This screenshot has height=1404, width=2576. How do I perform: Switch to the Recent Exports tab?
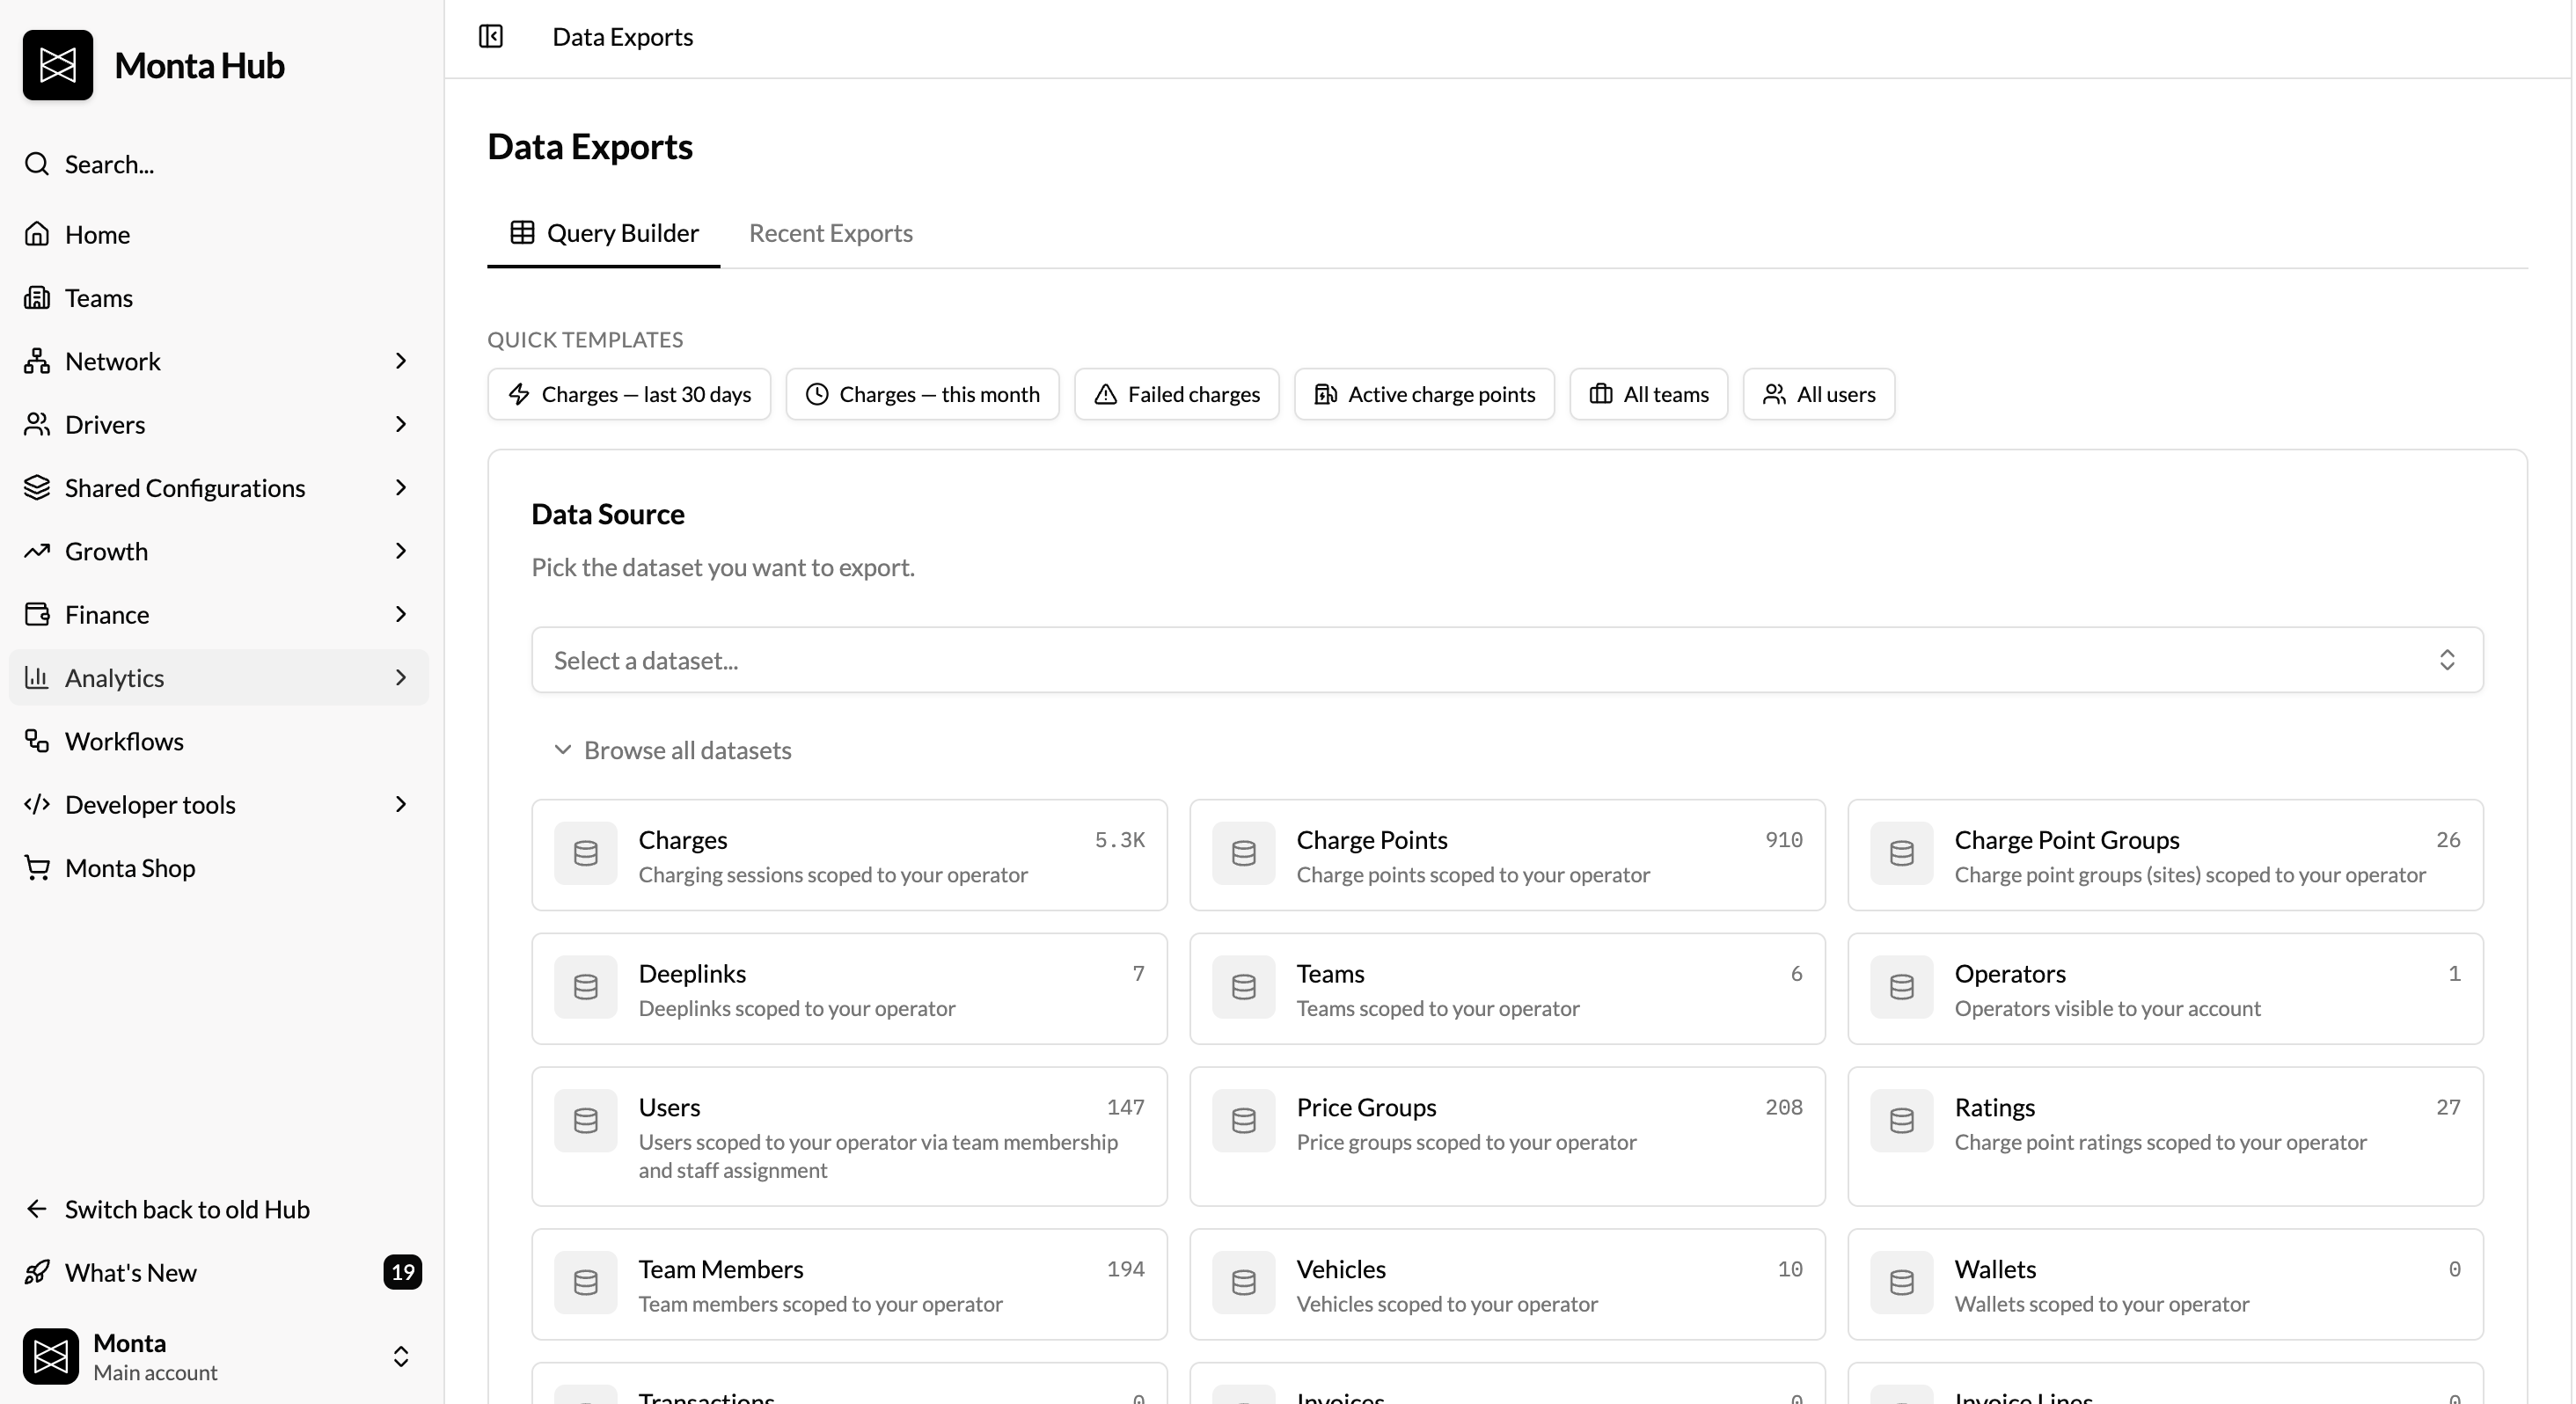tap(830, 233)
